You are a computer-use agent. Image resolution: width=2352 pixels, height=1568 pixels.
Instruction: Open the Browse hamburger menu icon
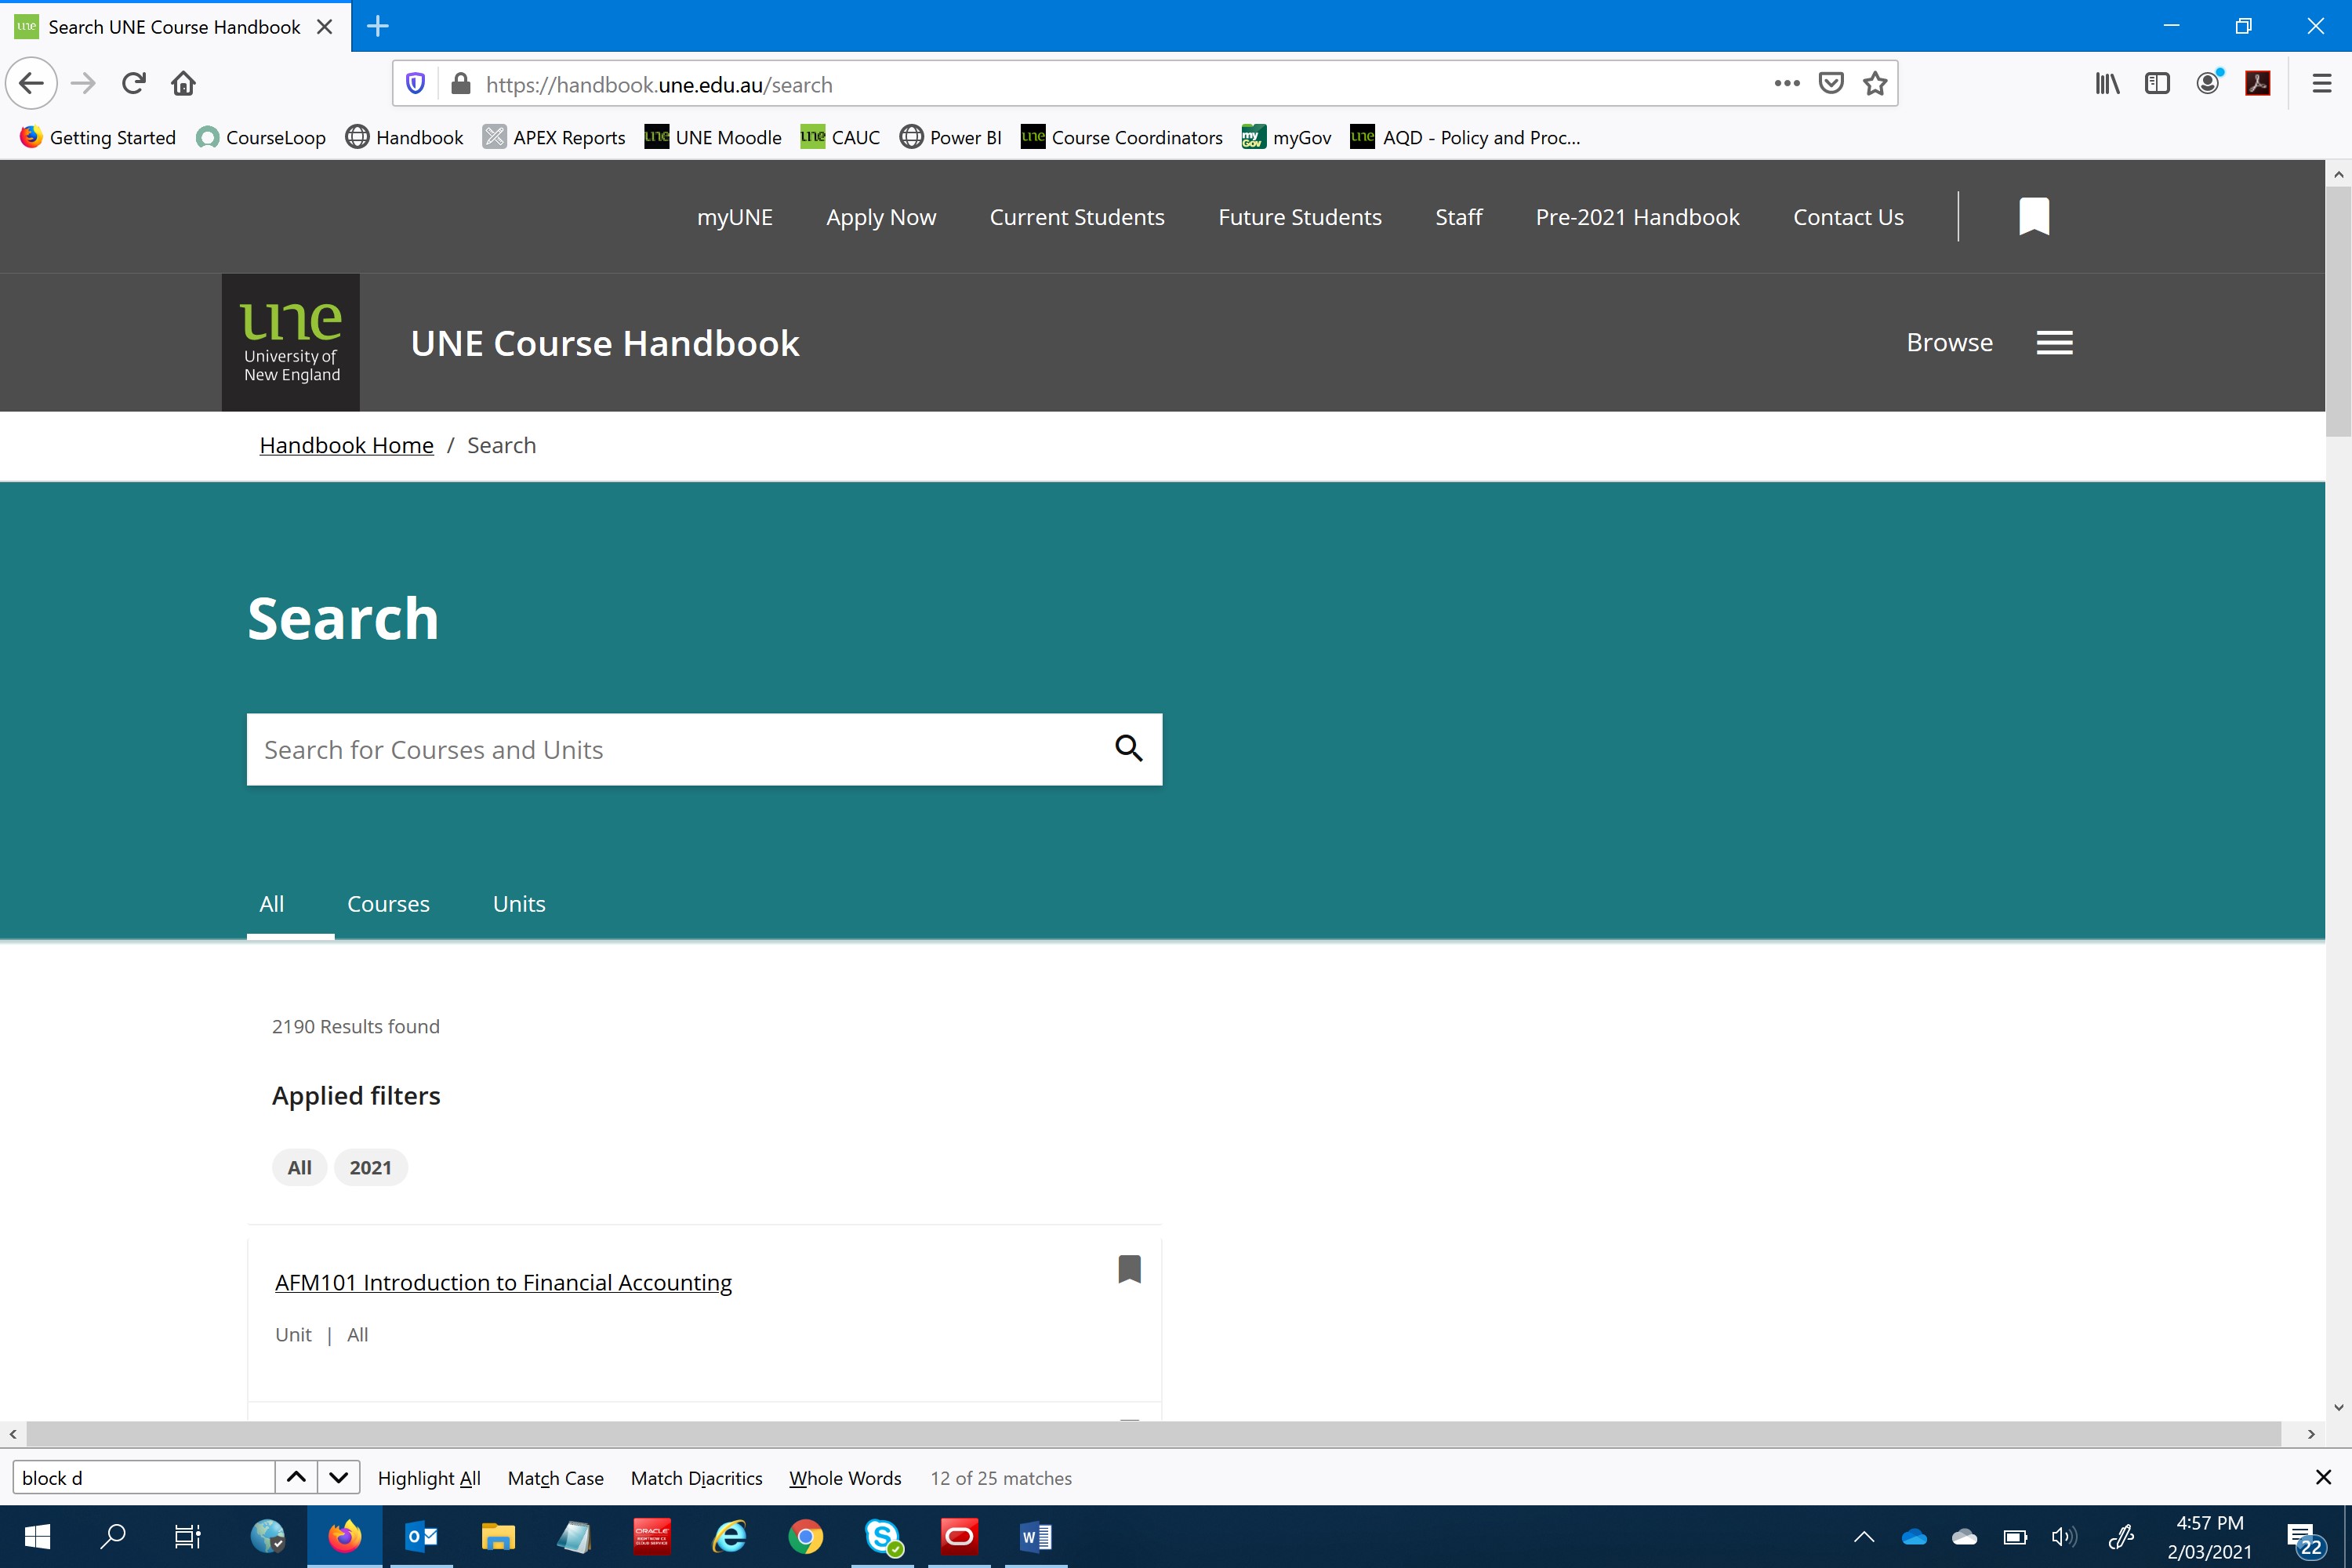(2055, 342)
